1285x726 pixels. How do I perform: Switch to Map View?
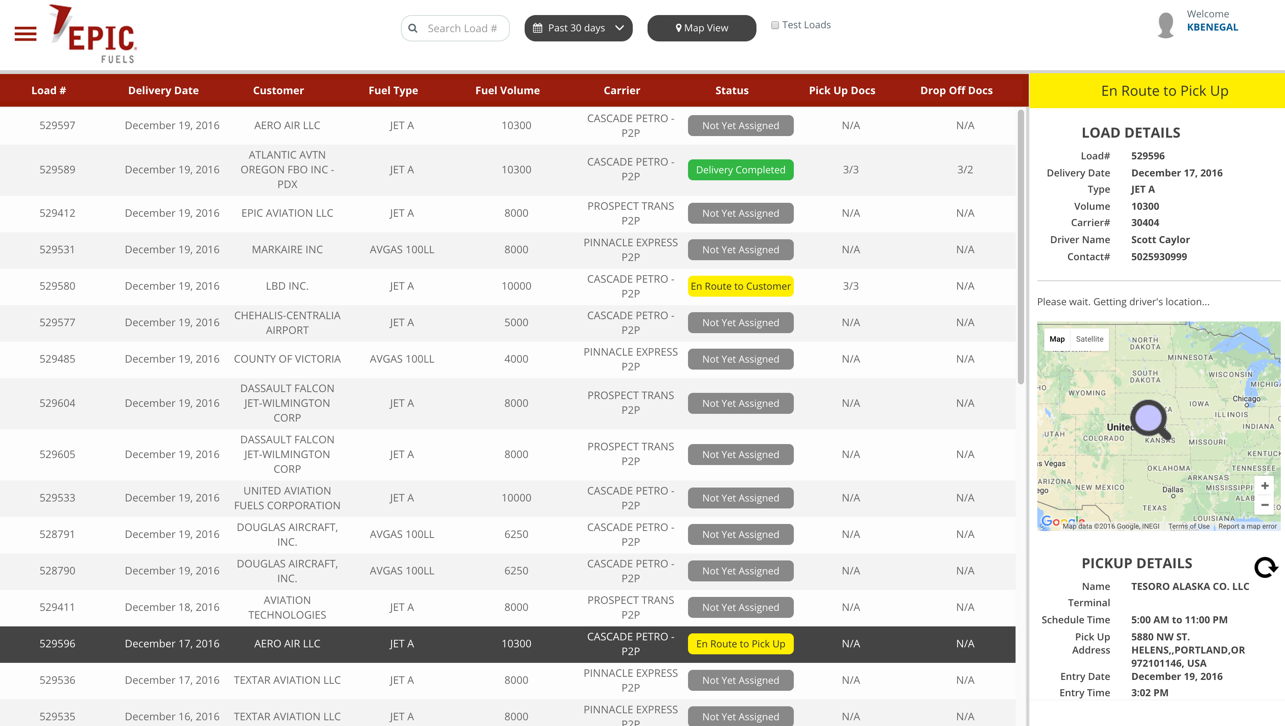pyautogui.click(x=702, y=28)
